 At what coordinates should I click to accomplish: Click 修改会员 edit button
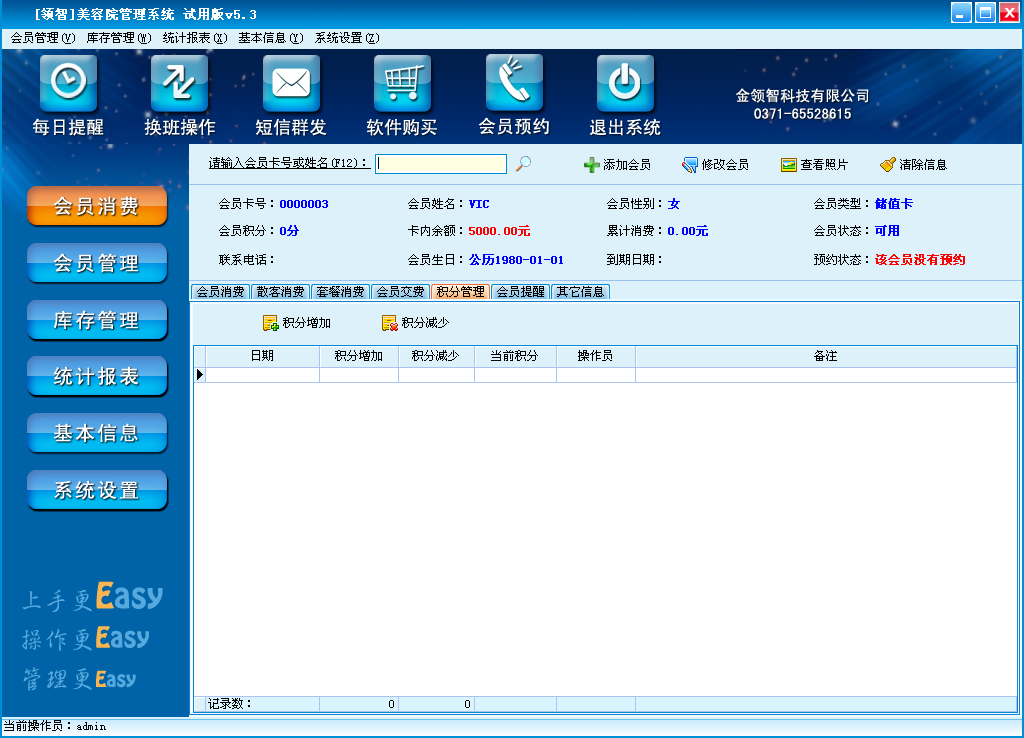point(715,165)
